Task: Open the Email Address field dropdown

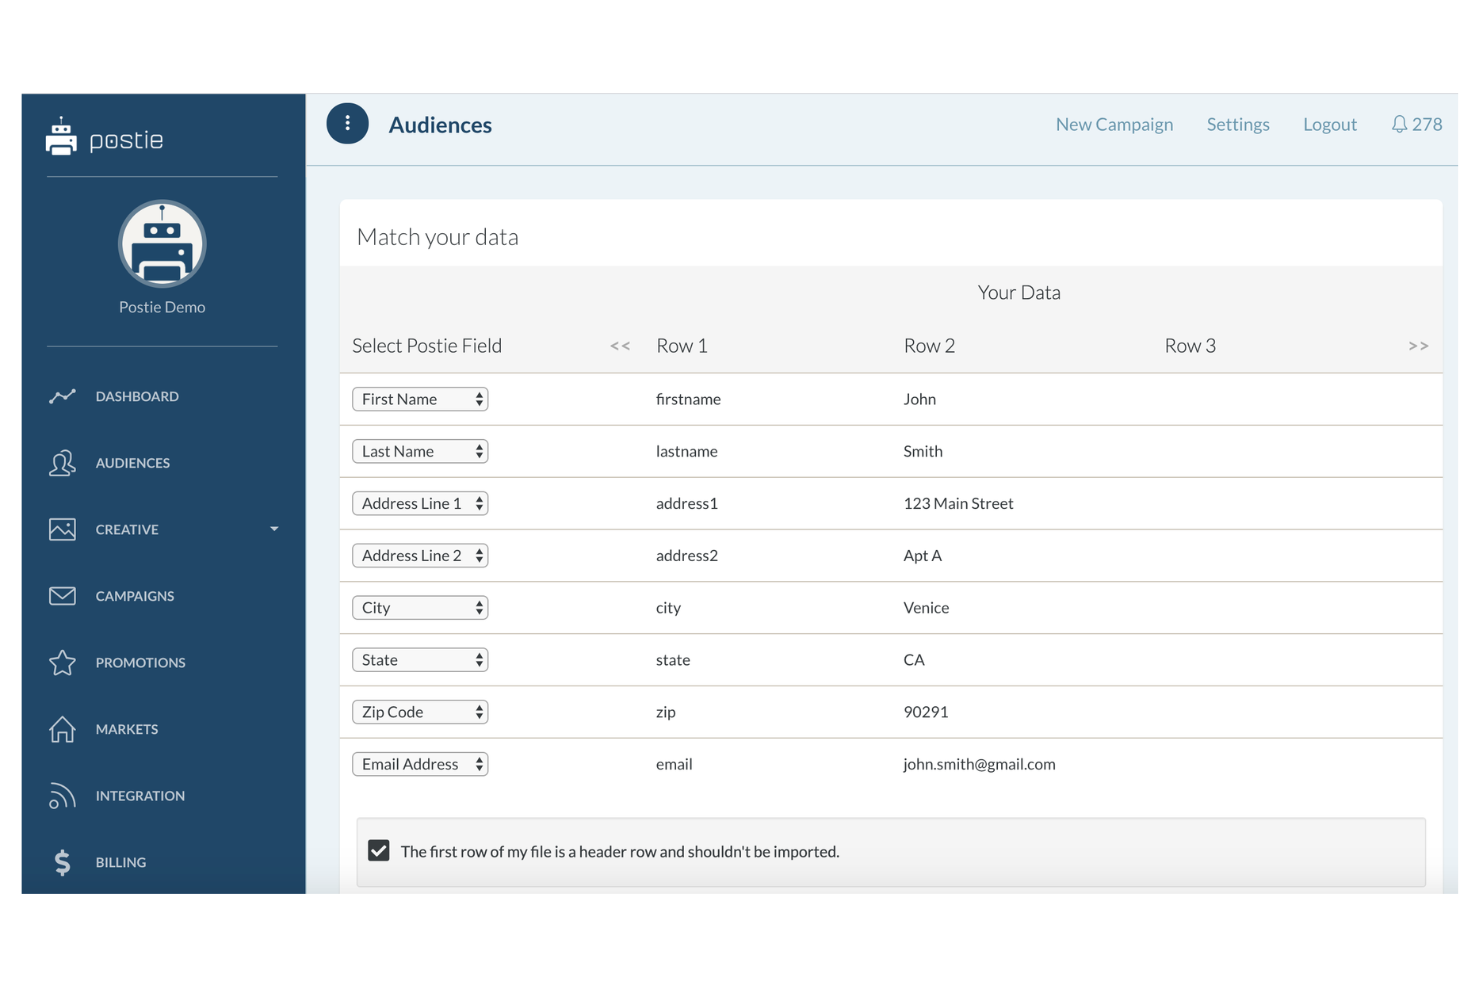Action: [x=420, y=763]
